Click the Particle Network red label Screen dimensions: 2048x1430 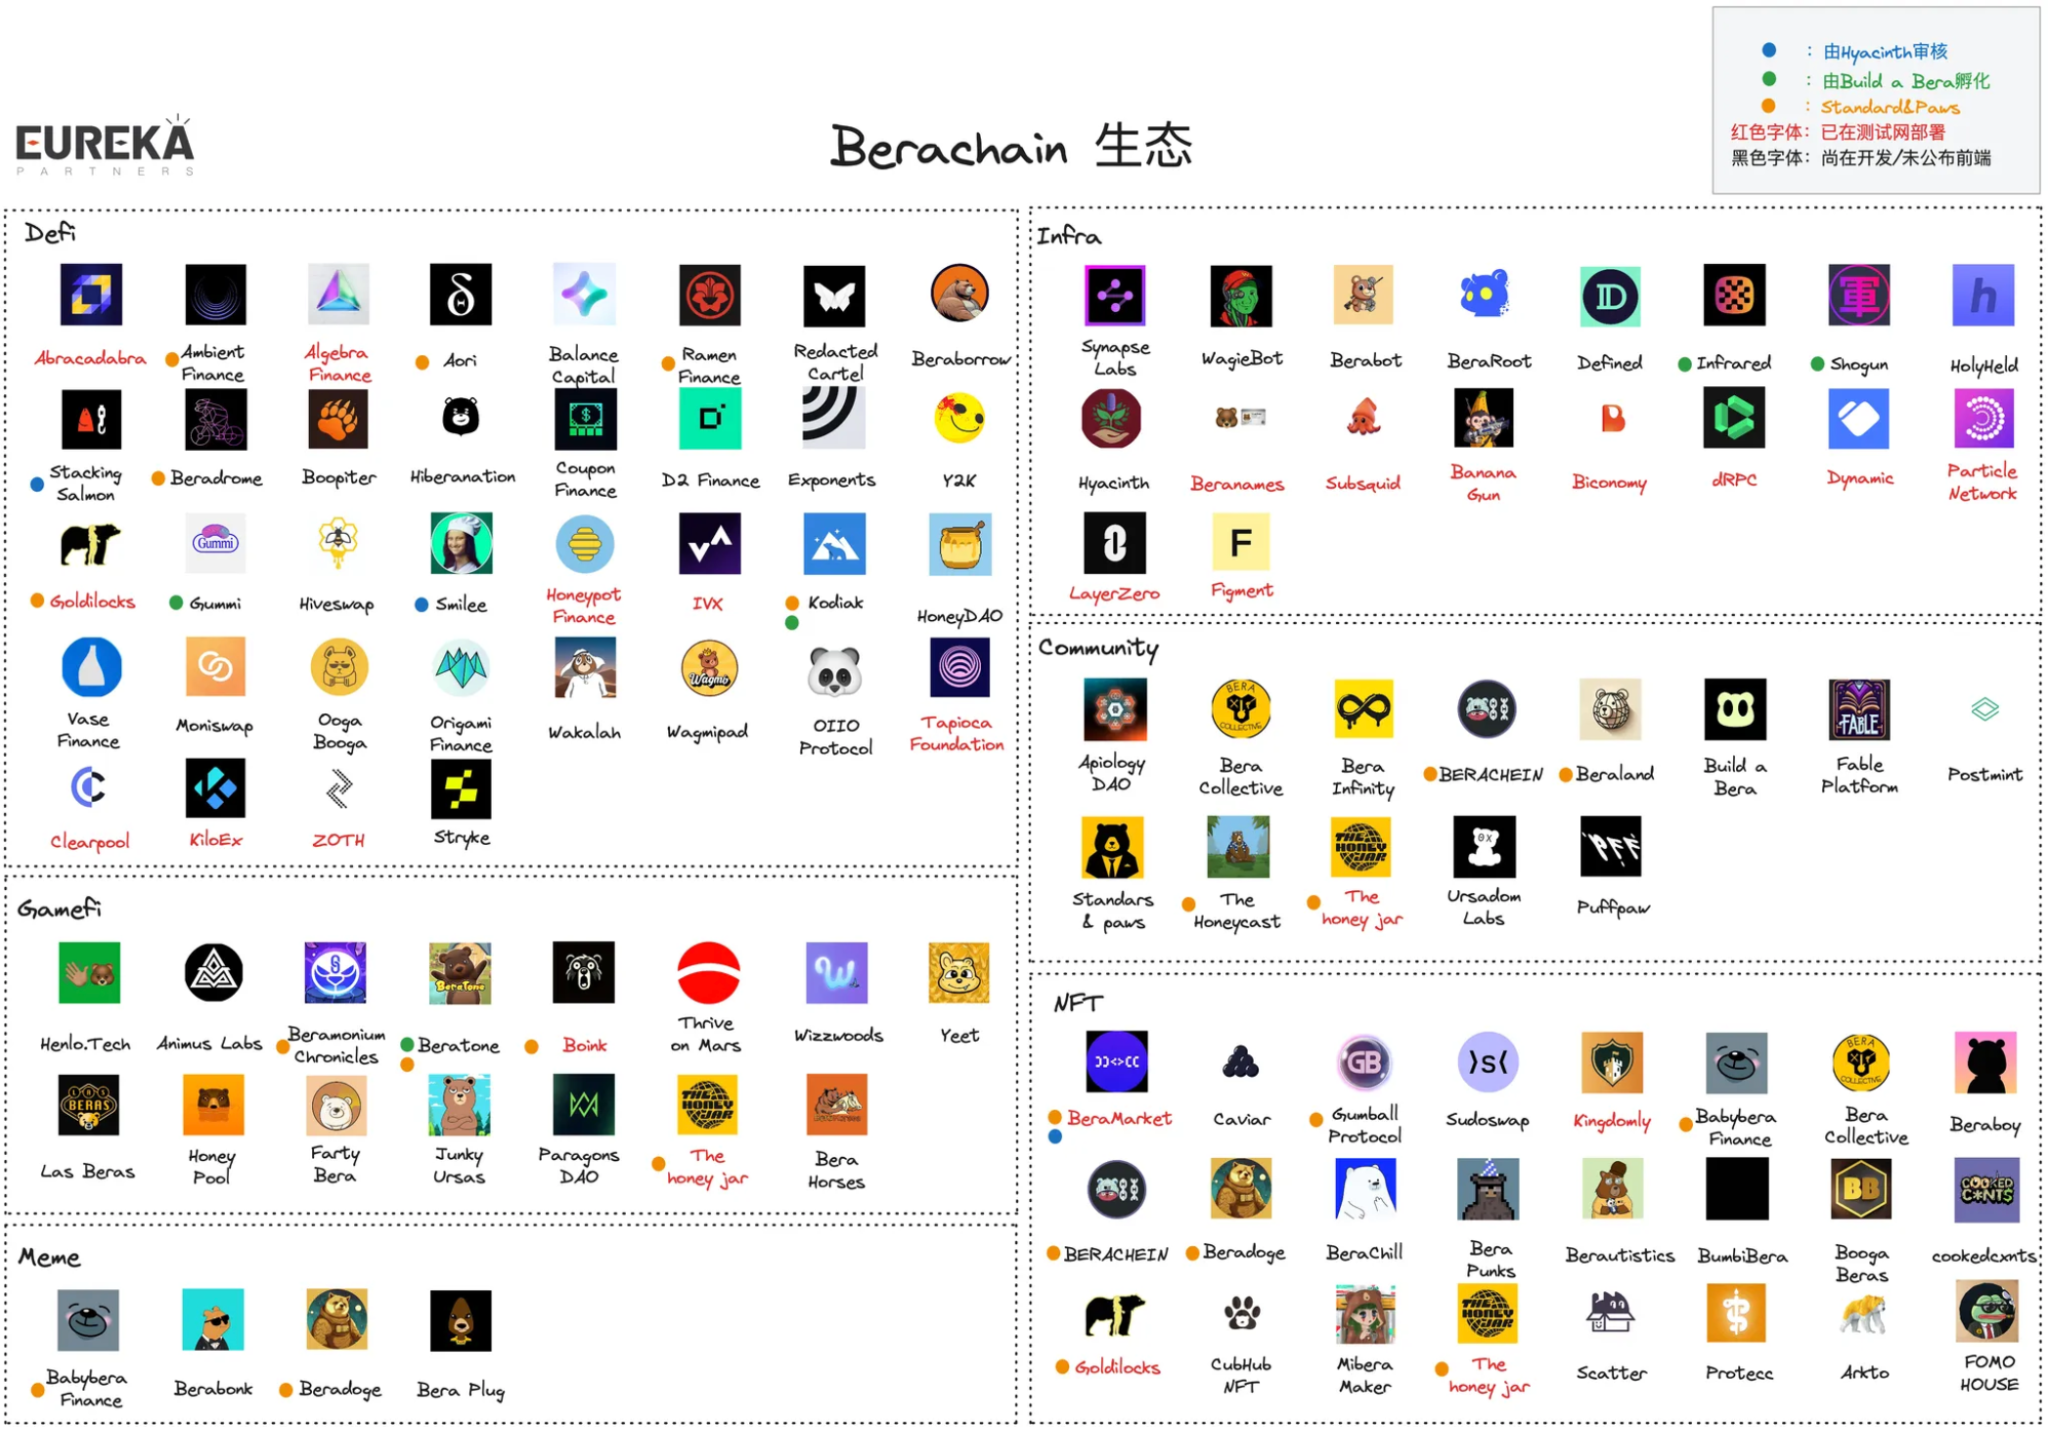click(x=1981, y=482)
